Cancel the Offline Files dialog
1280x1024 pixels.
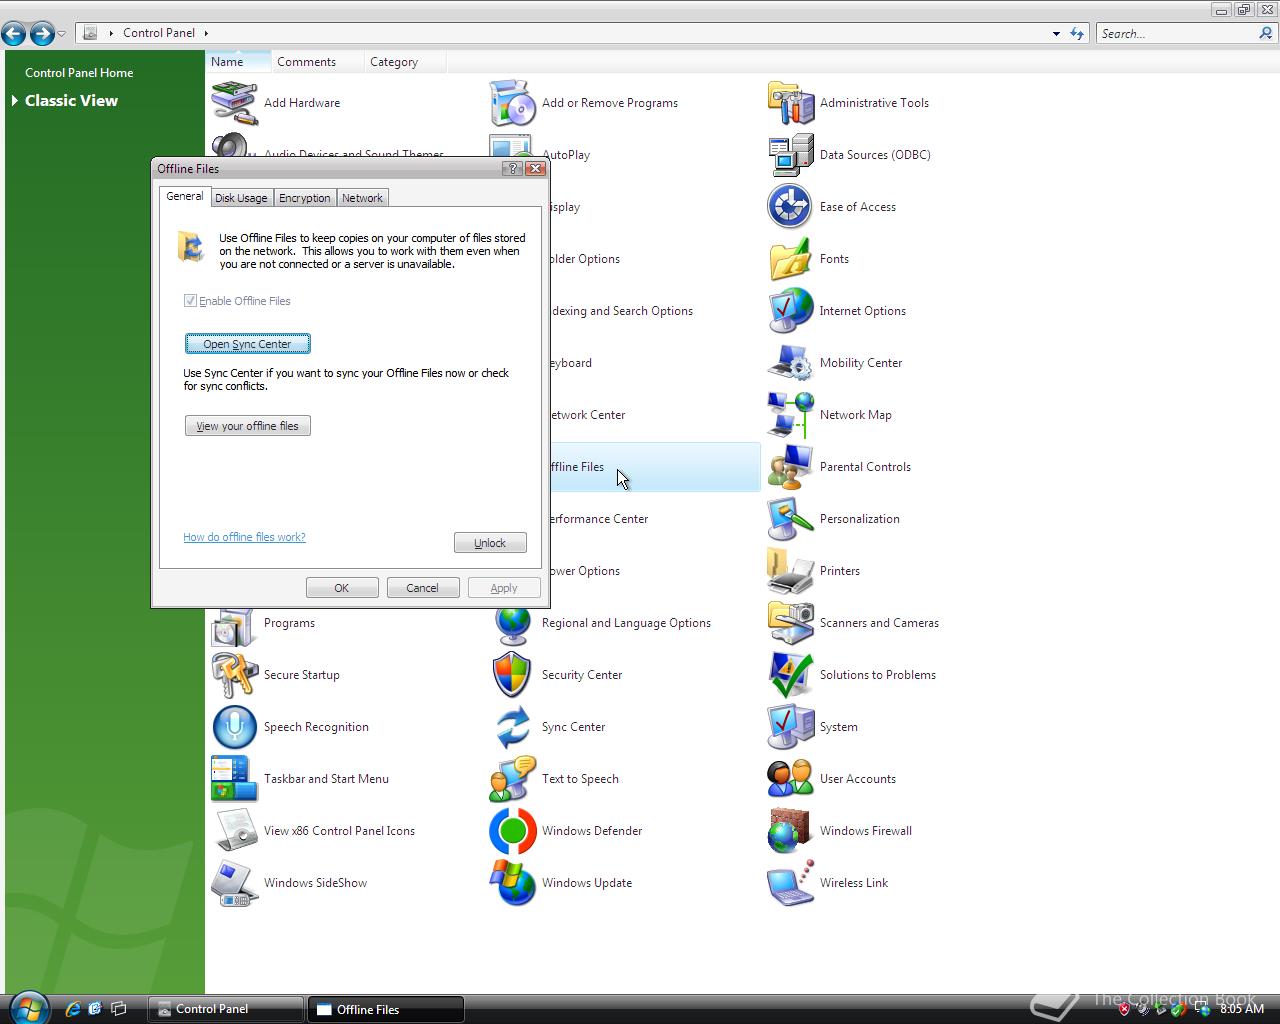[423, 588]
